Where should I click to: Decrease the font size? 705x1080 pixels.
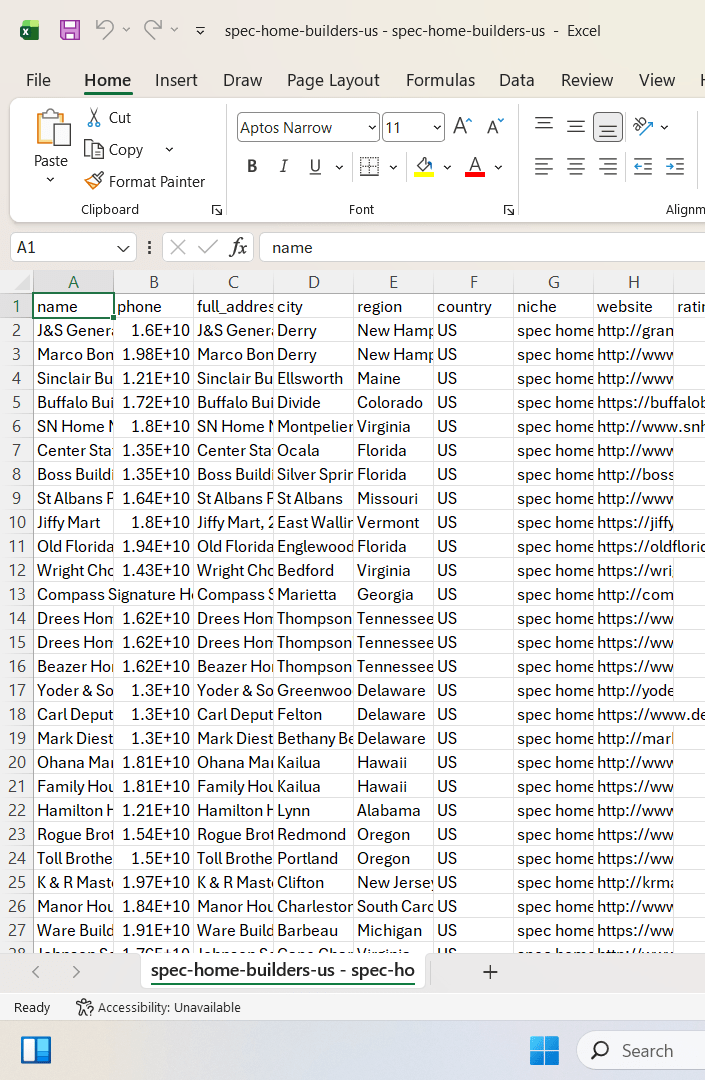496,127
